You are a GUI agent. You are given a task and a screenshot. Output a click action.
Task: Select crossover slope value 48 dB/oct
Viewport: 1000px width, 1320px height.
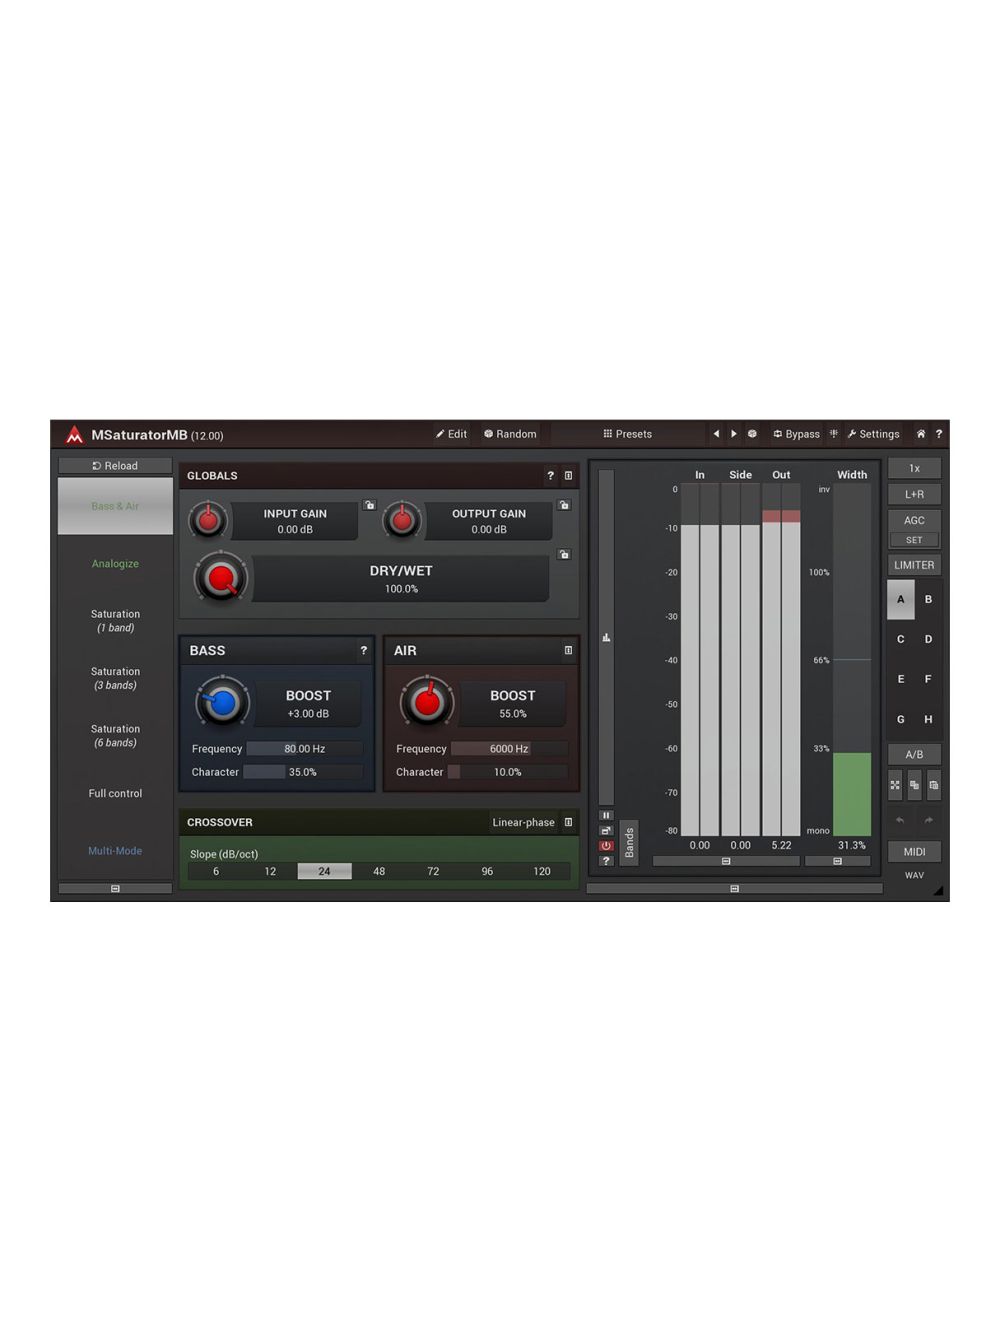[378, 871]
